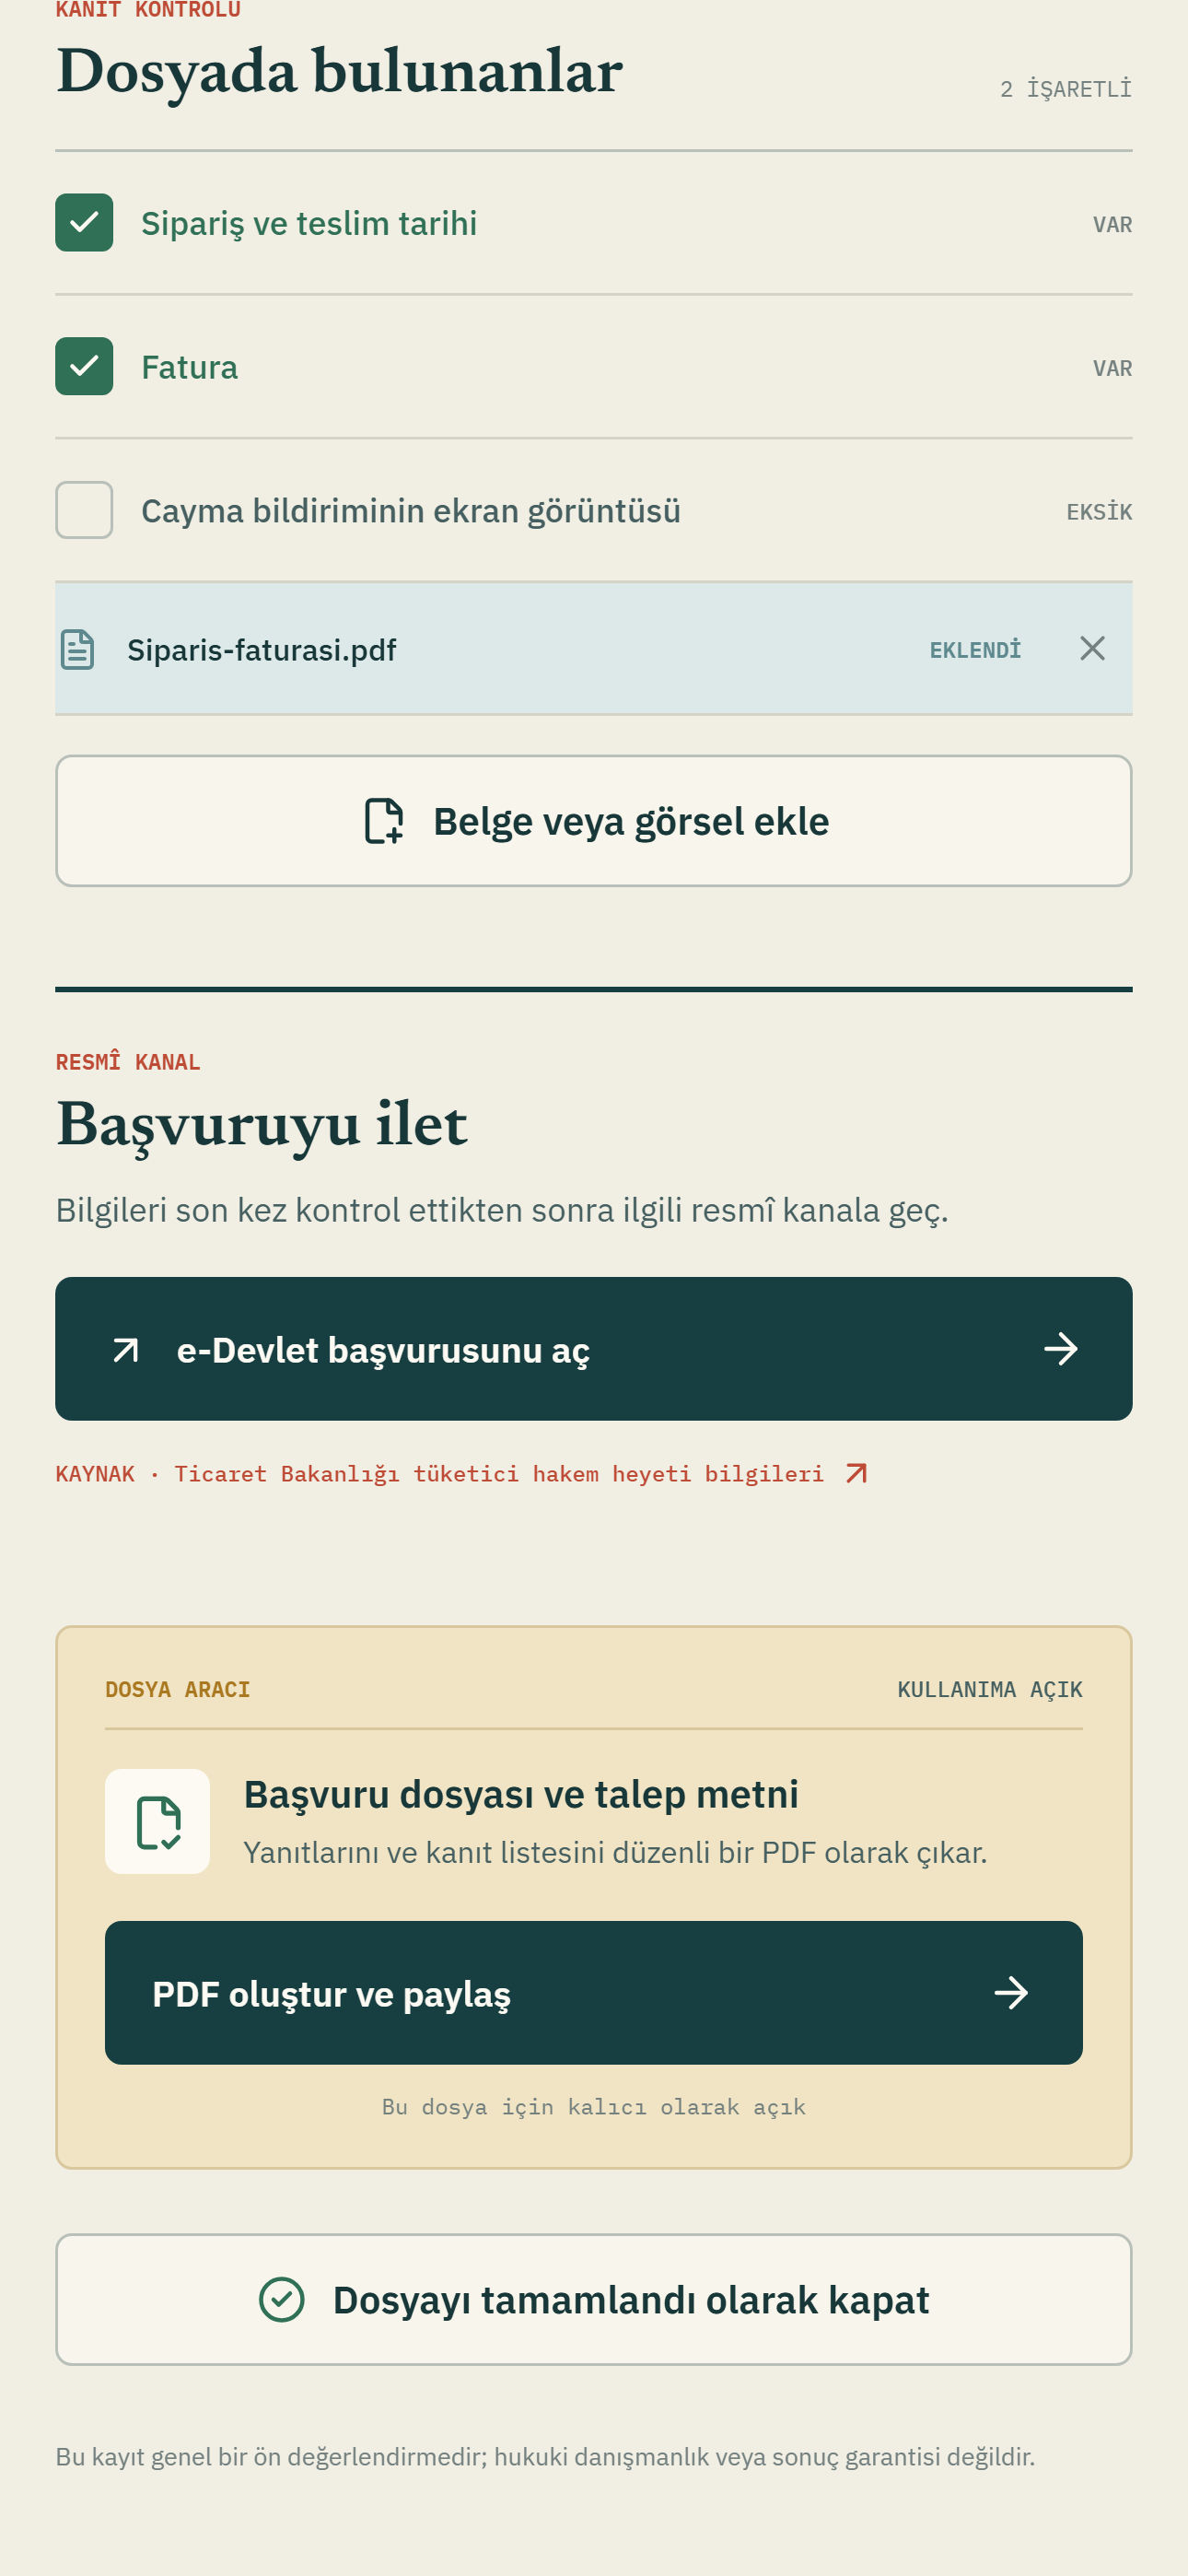Click the external-link arrow icon on e-Devlet button

click(126, 1350)
